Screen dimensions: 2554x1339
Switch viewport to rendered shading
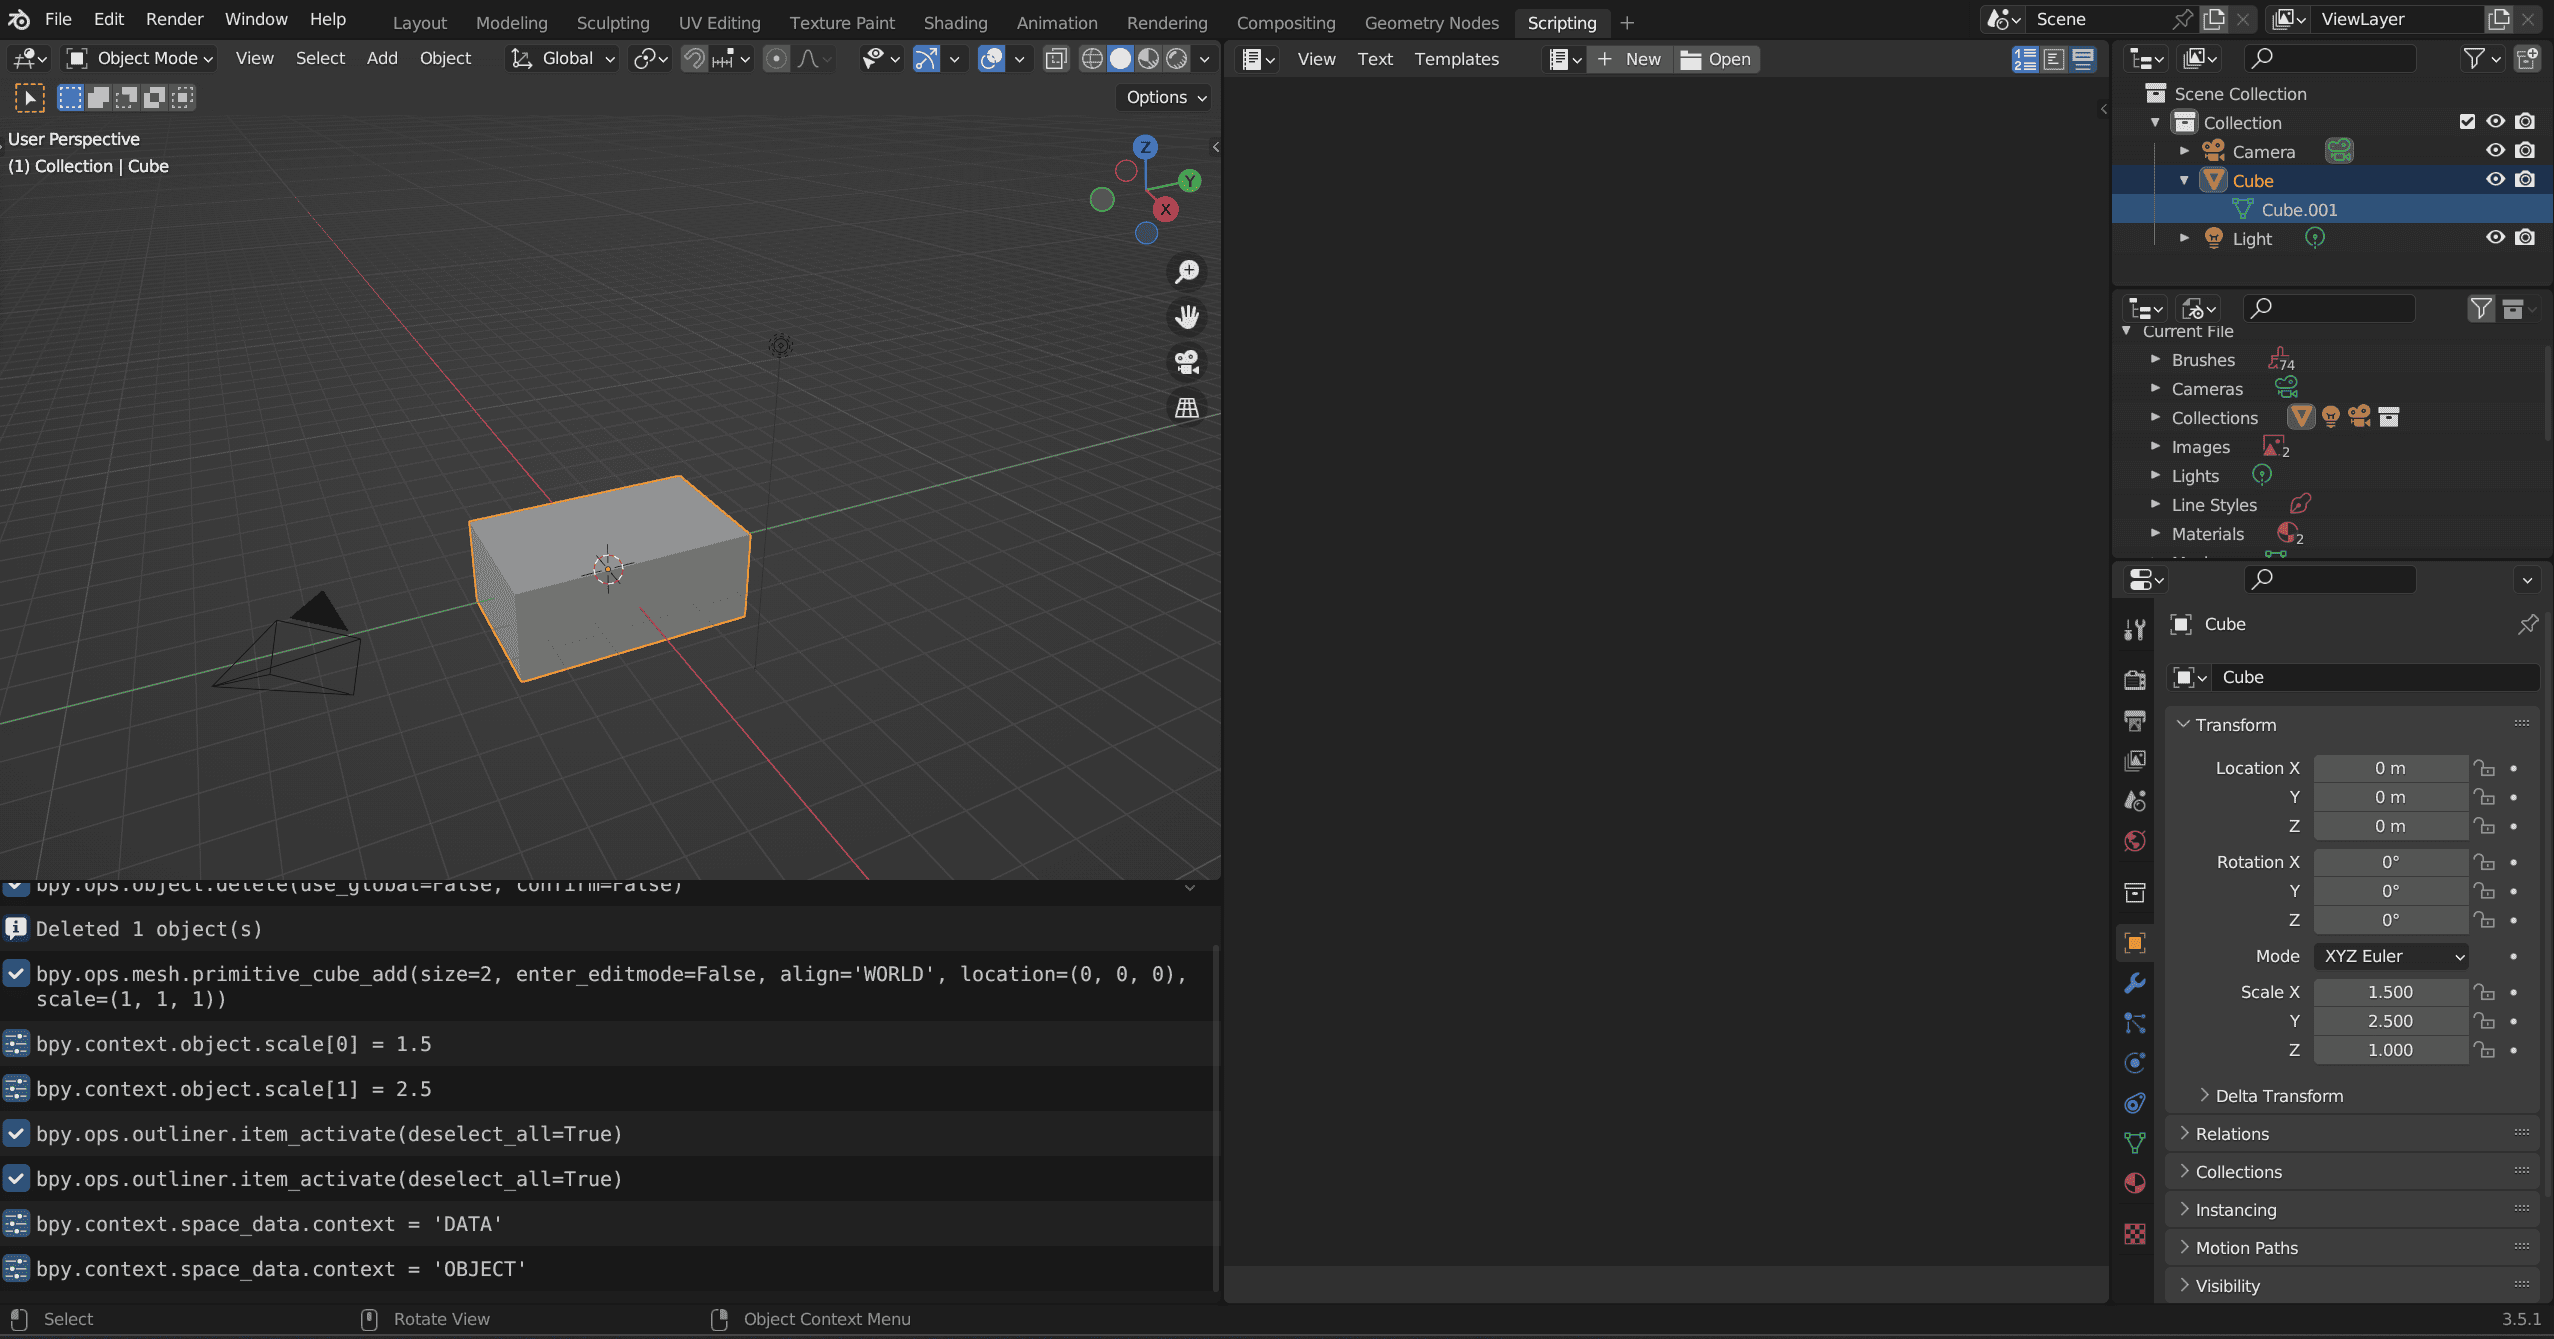[x=1177, y=59]
